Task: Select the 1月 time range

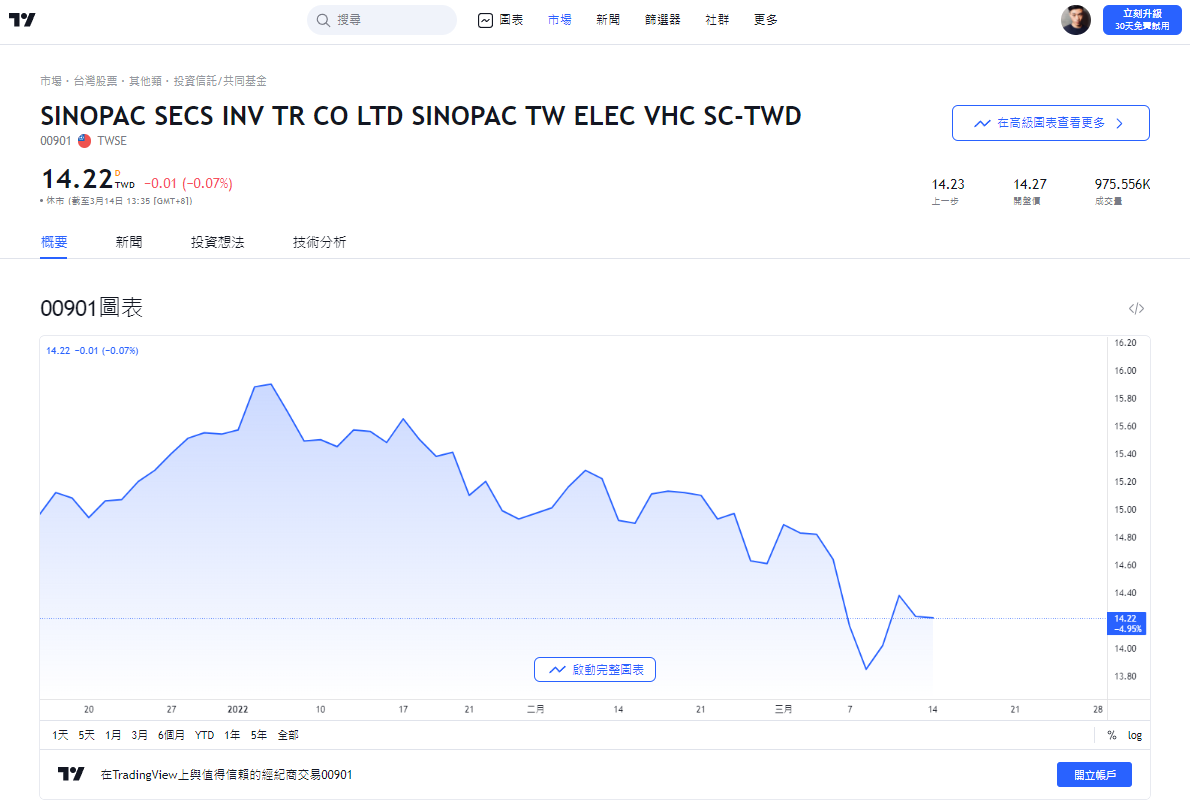Action: (113, 735)
